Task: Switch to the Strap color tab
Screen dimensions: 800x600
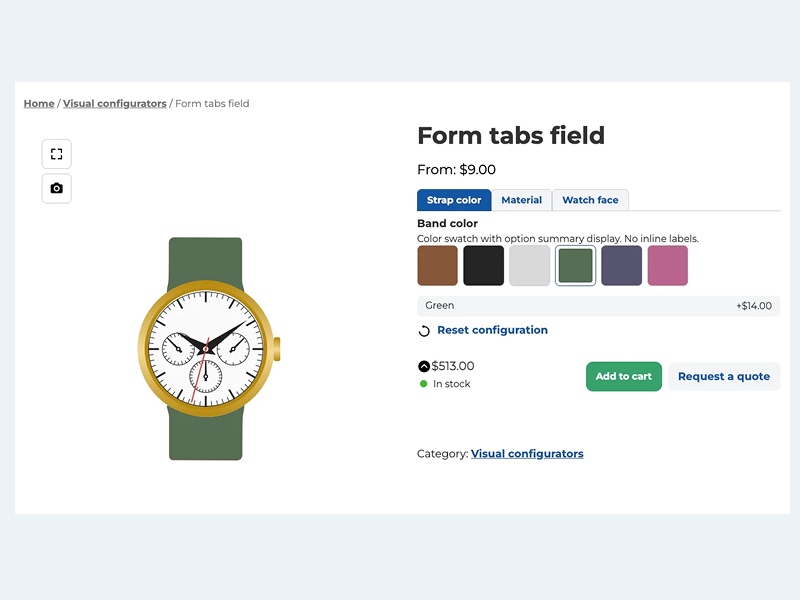Action: tap(454, 200)
